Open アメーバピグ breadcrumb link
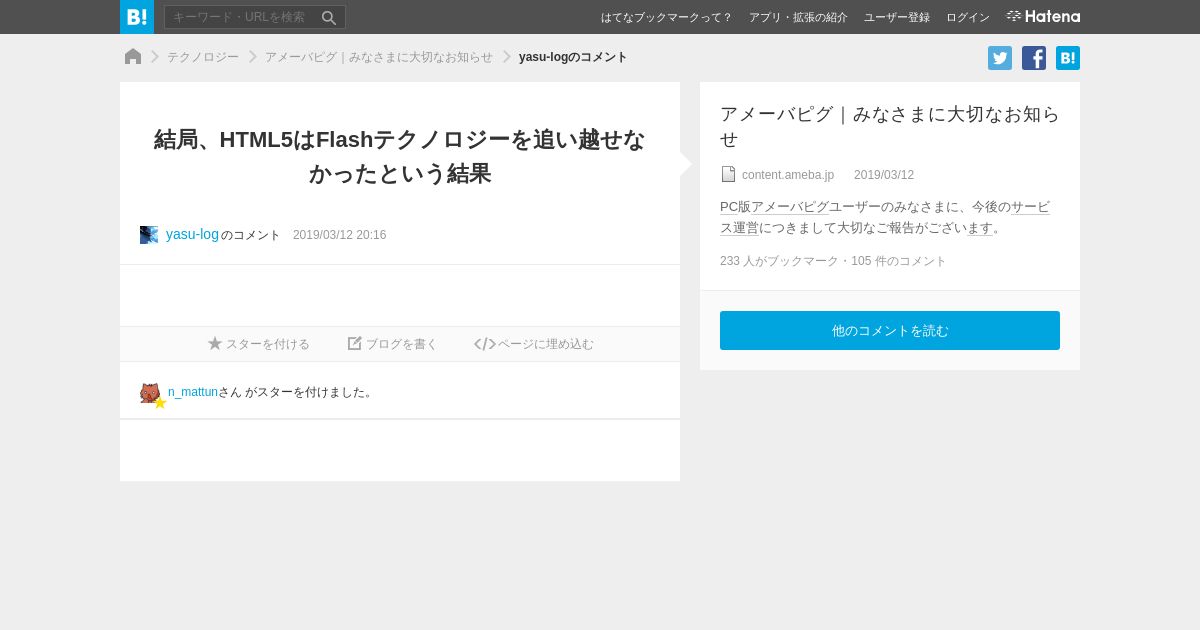This screenshot has width=1200, height=630. [379, 57]
